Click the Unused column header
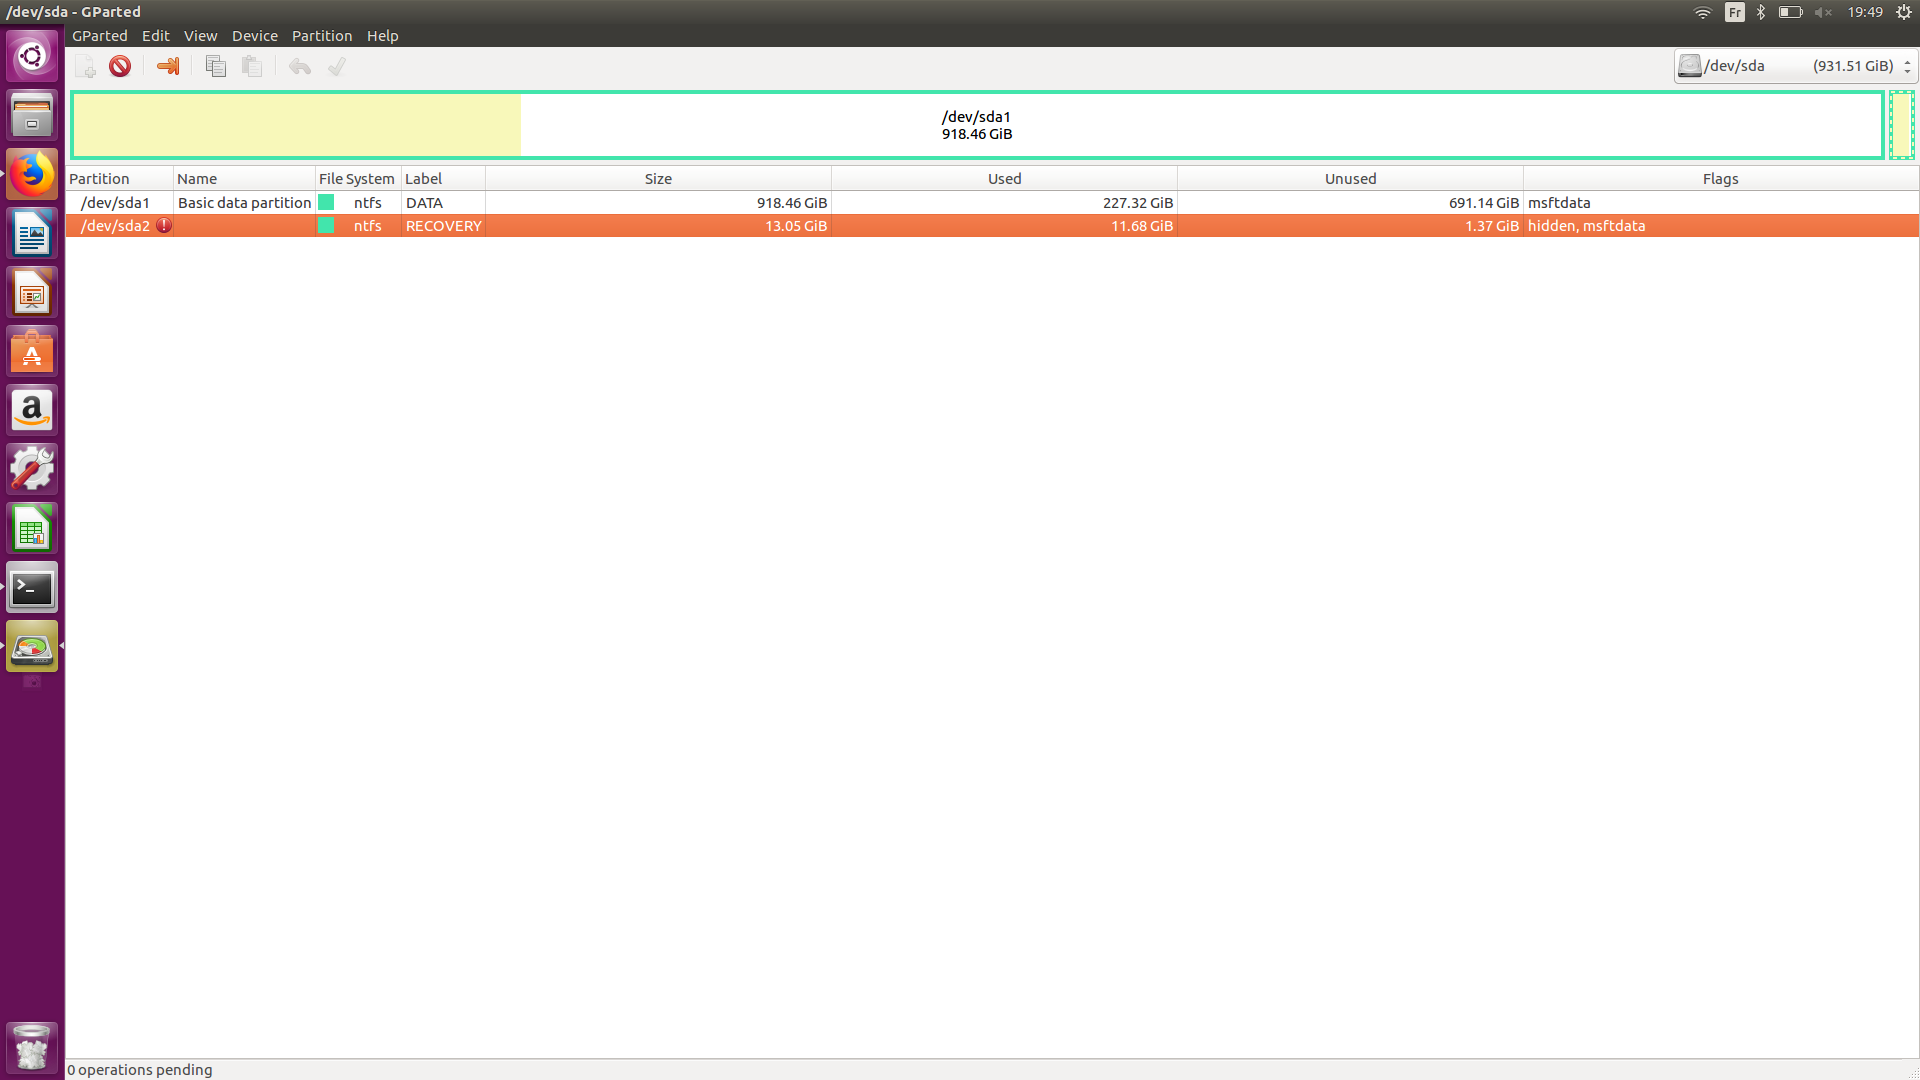1920x1080 pixels. coord(1350,179)
